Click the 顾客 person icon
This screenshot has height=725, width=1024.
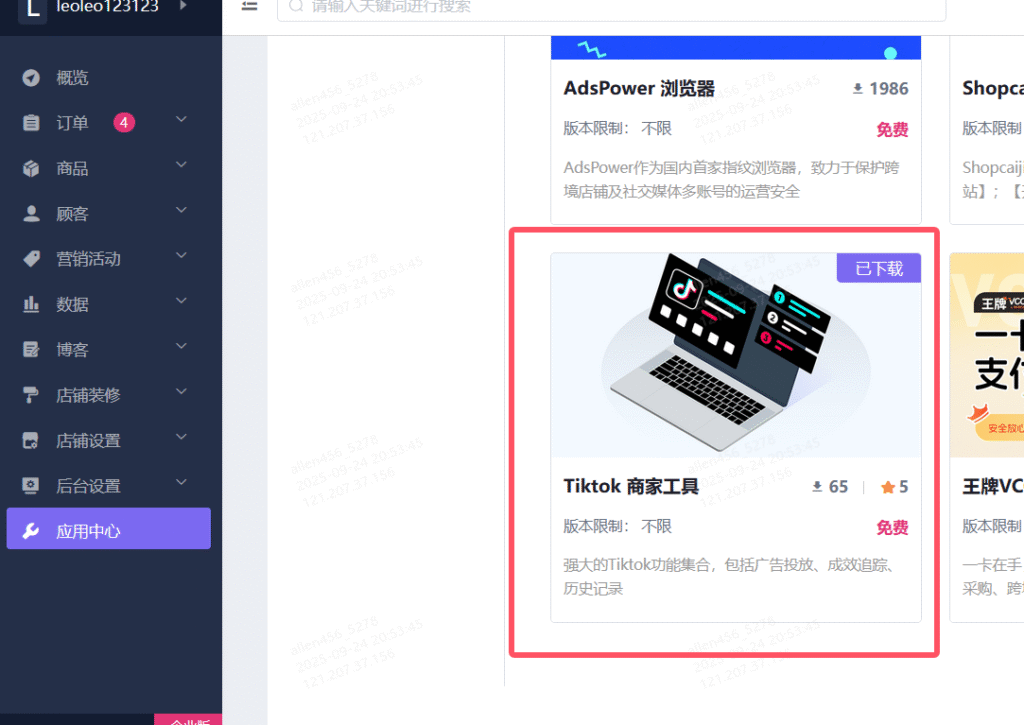[x=31, y=214]
